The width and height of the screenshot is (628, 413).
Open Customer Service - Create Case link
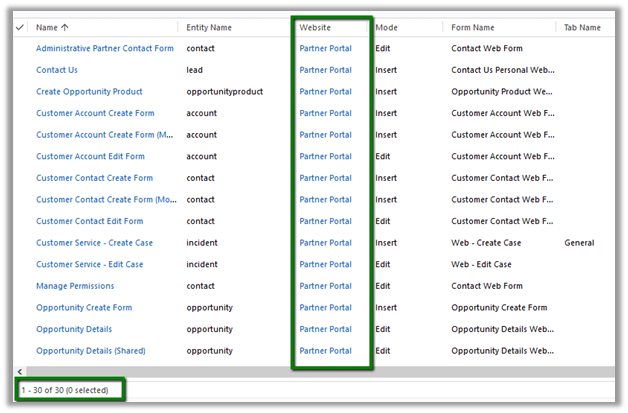(x=93, y=243)
